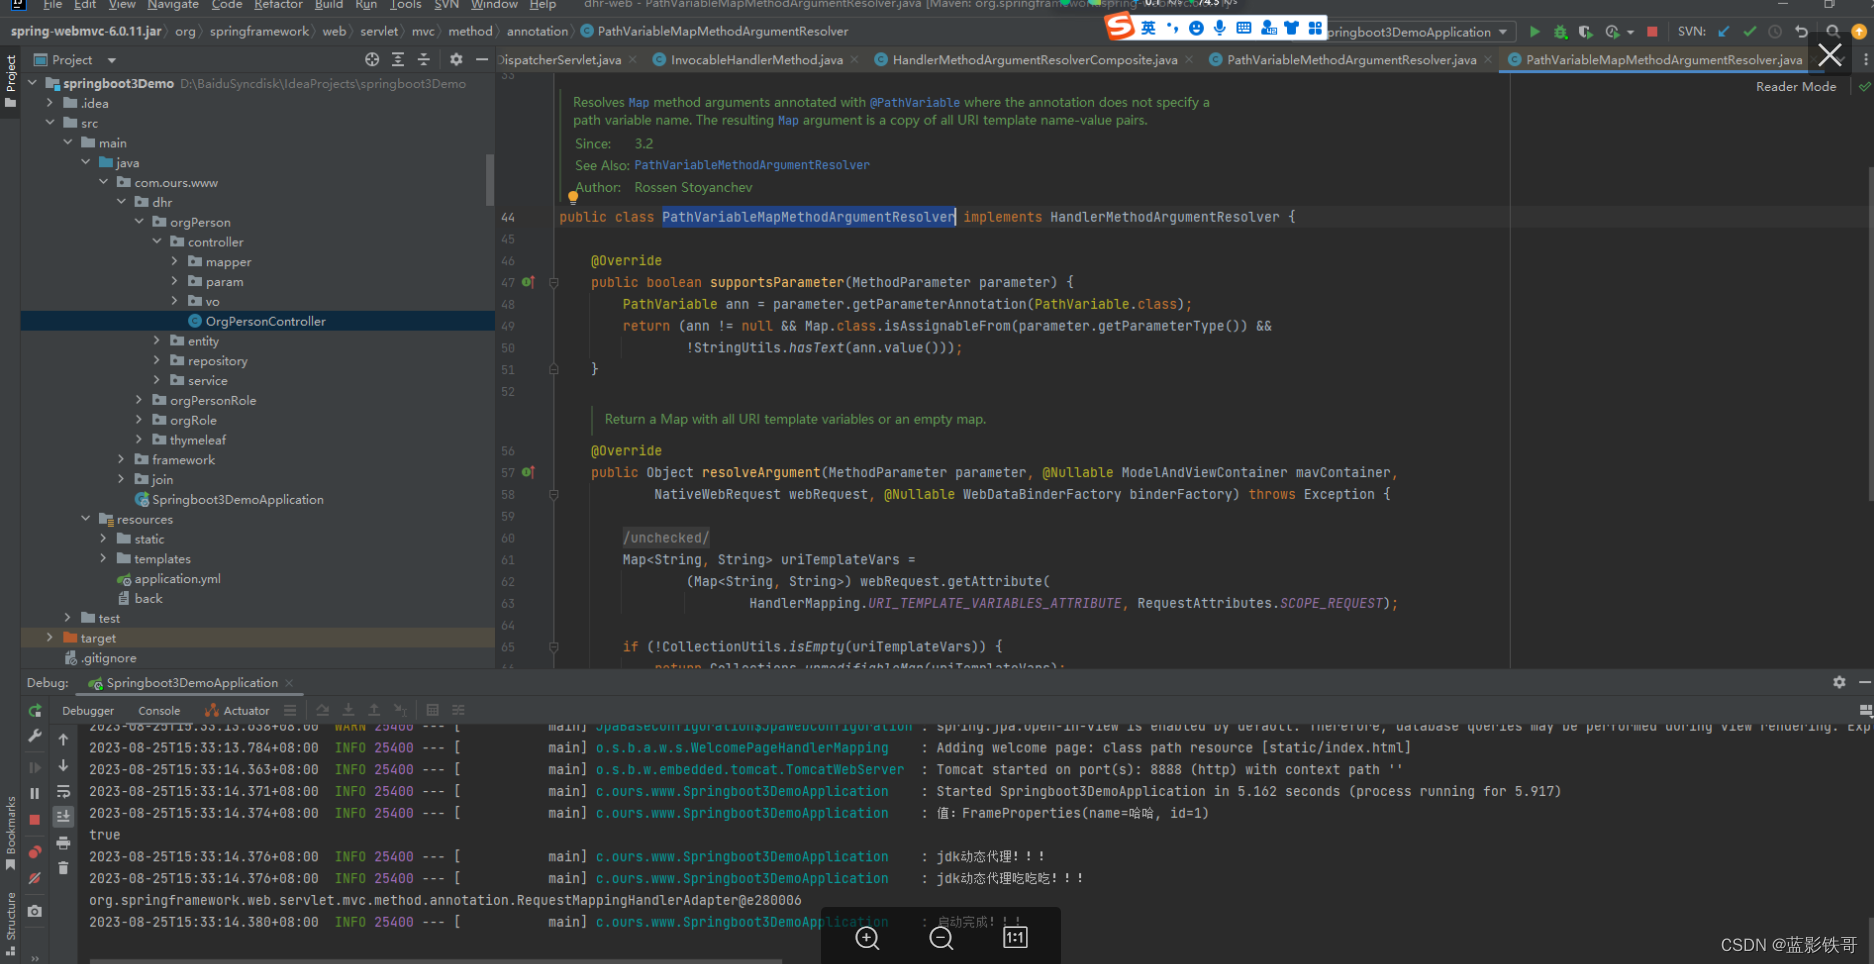Open run configuration dropdown Springboot3DemoApplication
1874x964 pixels.
click(1418, 32)
